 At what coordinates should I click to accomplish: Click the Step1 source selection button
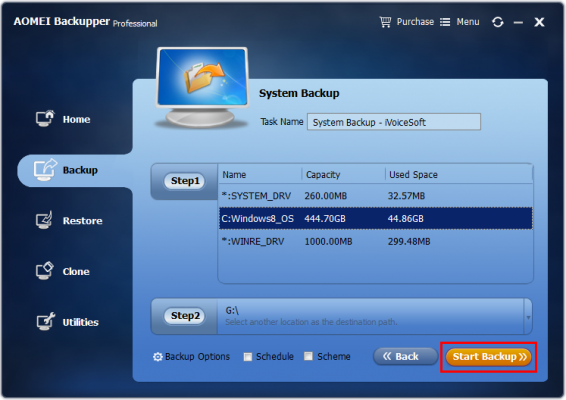point(185,181)
